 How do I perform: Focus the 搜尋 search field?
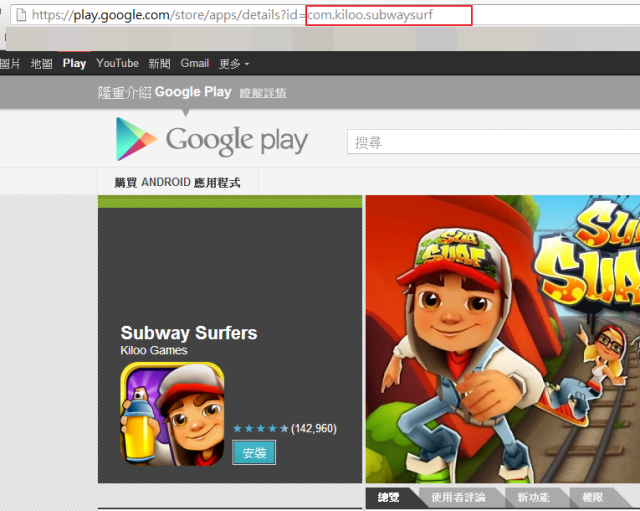coord(493,142)
